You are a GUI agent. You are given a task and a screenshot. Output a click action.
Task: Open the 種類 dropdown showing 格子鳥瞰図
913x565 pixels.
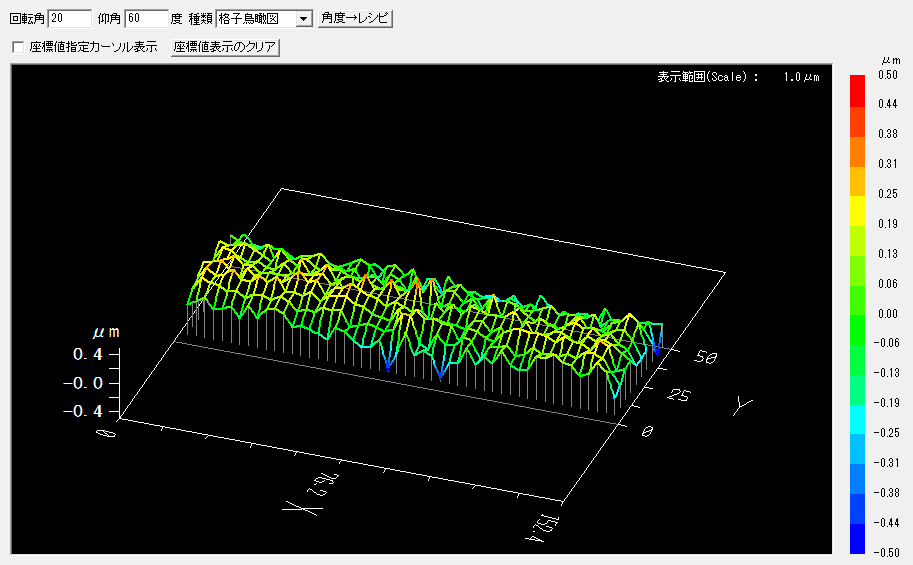257,19
